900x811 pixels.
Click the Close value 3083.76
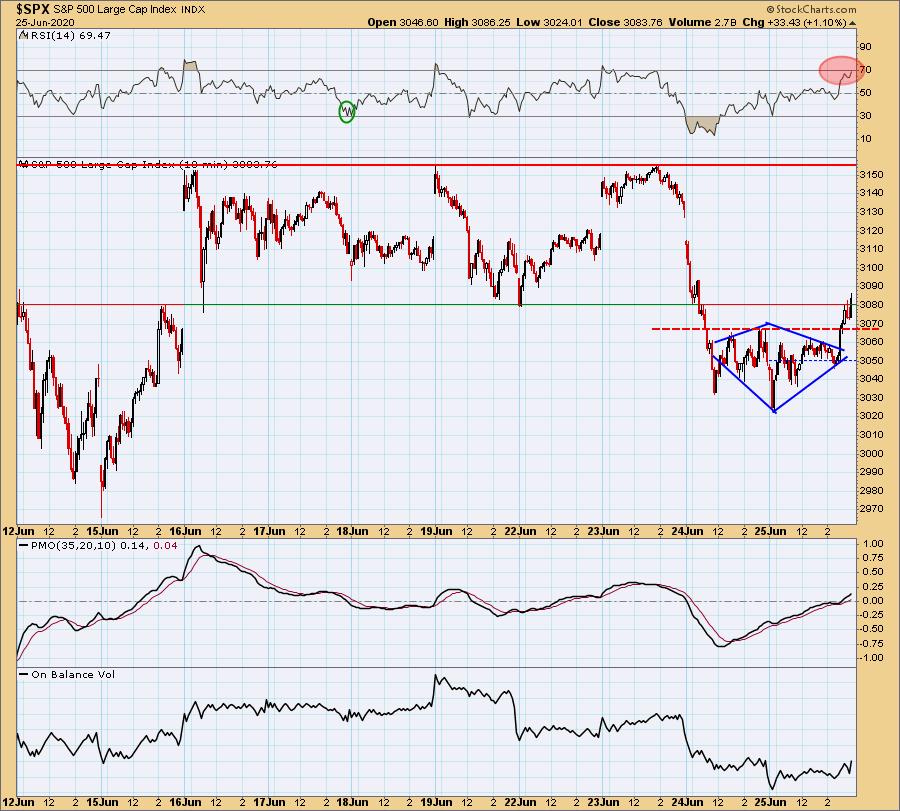[x=642, y=22]
